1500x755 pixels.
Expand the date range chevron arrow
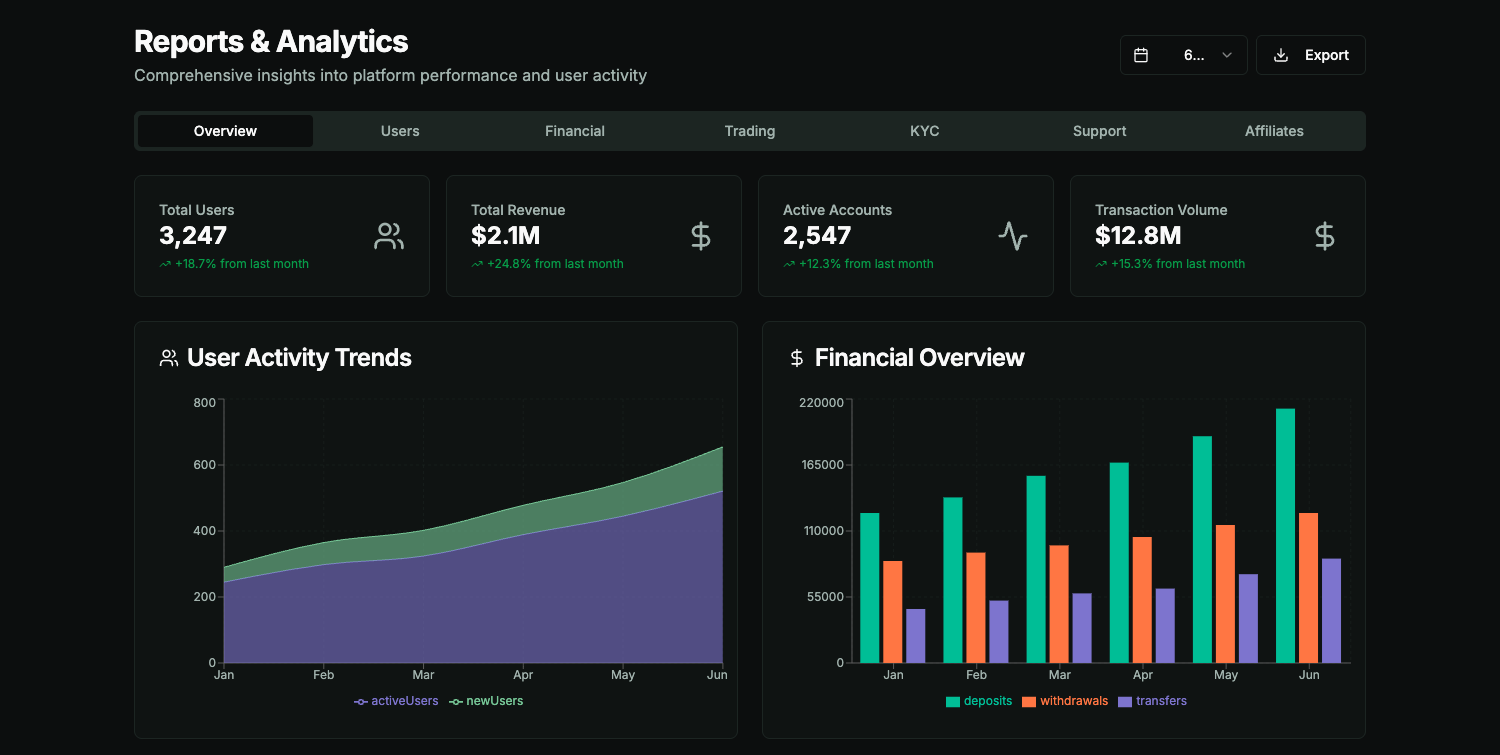[x=1227, y=55]
